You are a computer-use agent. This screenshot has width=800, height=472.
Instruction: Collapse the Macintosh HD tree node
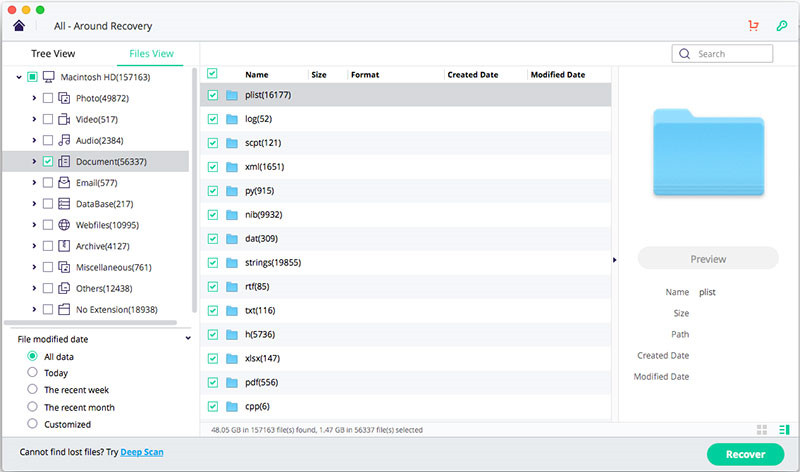tap(19, 77)
